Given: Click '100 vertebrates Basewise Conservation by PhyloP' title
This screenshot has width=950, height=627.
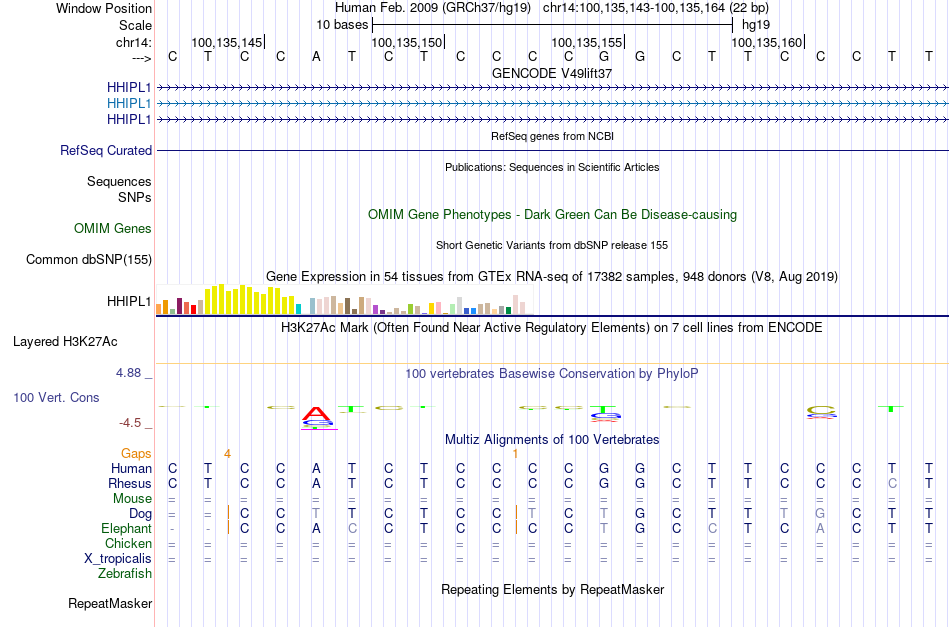Looking at the screenshot, I should [x=552, y=374].
